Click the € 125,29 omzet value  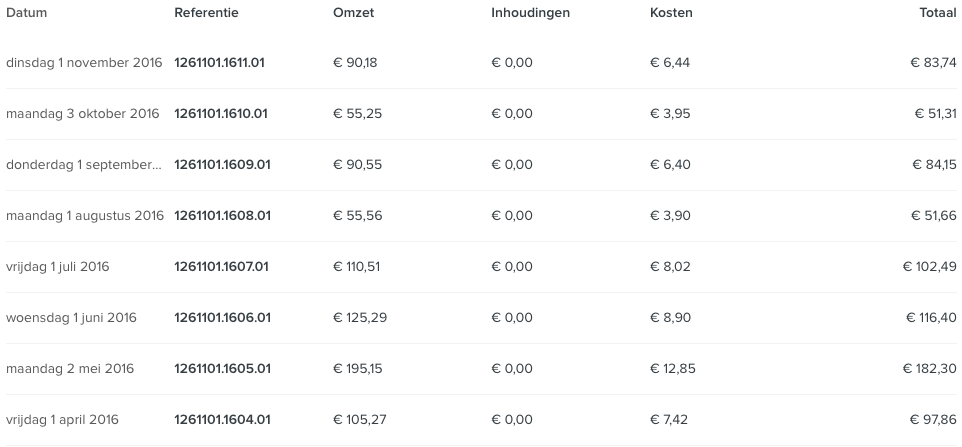(360, 317)
